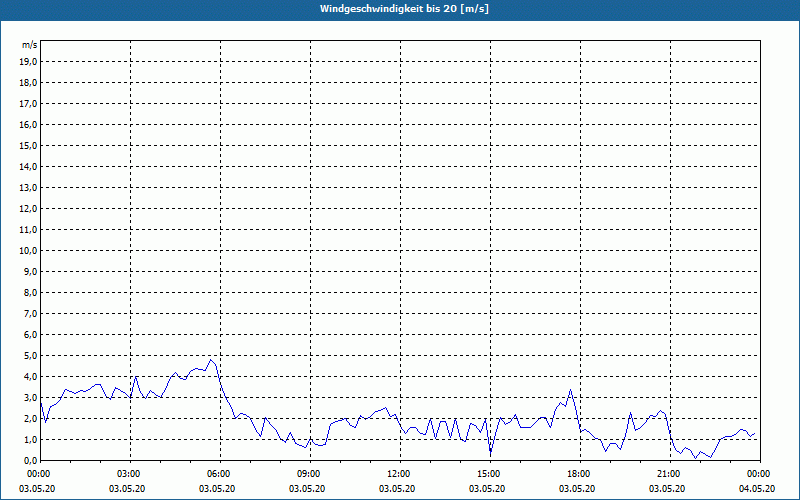Click the "00:00" time label above 03.05.20

pos(37,474)
